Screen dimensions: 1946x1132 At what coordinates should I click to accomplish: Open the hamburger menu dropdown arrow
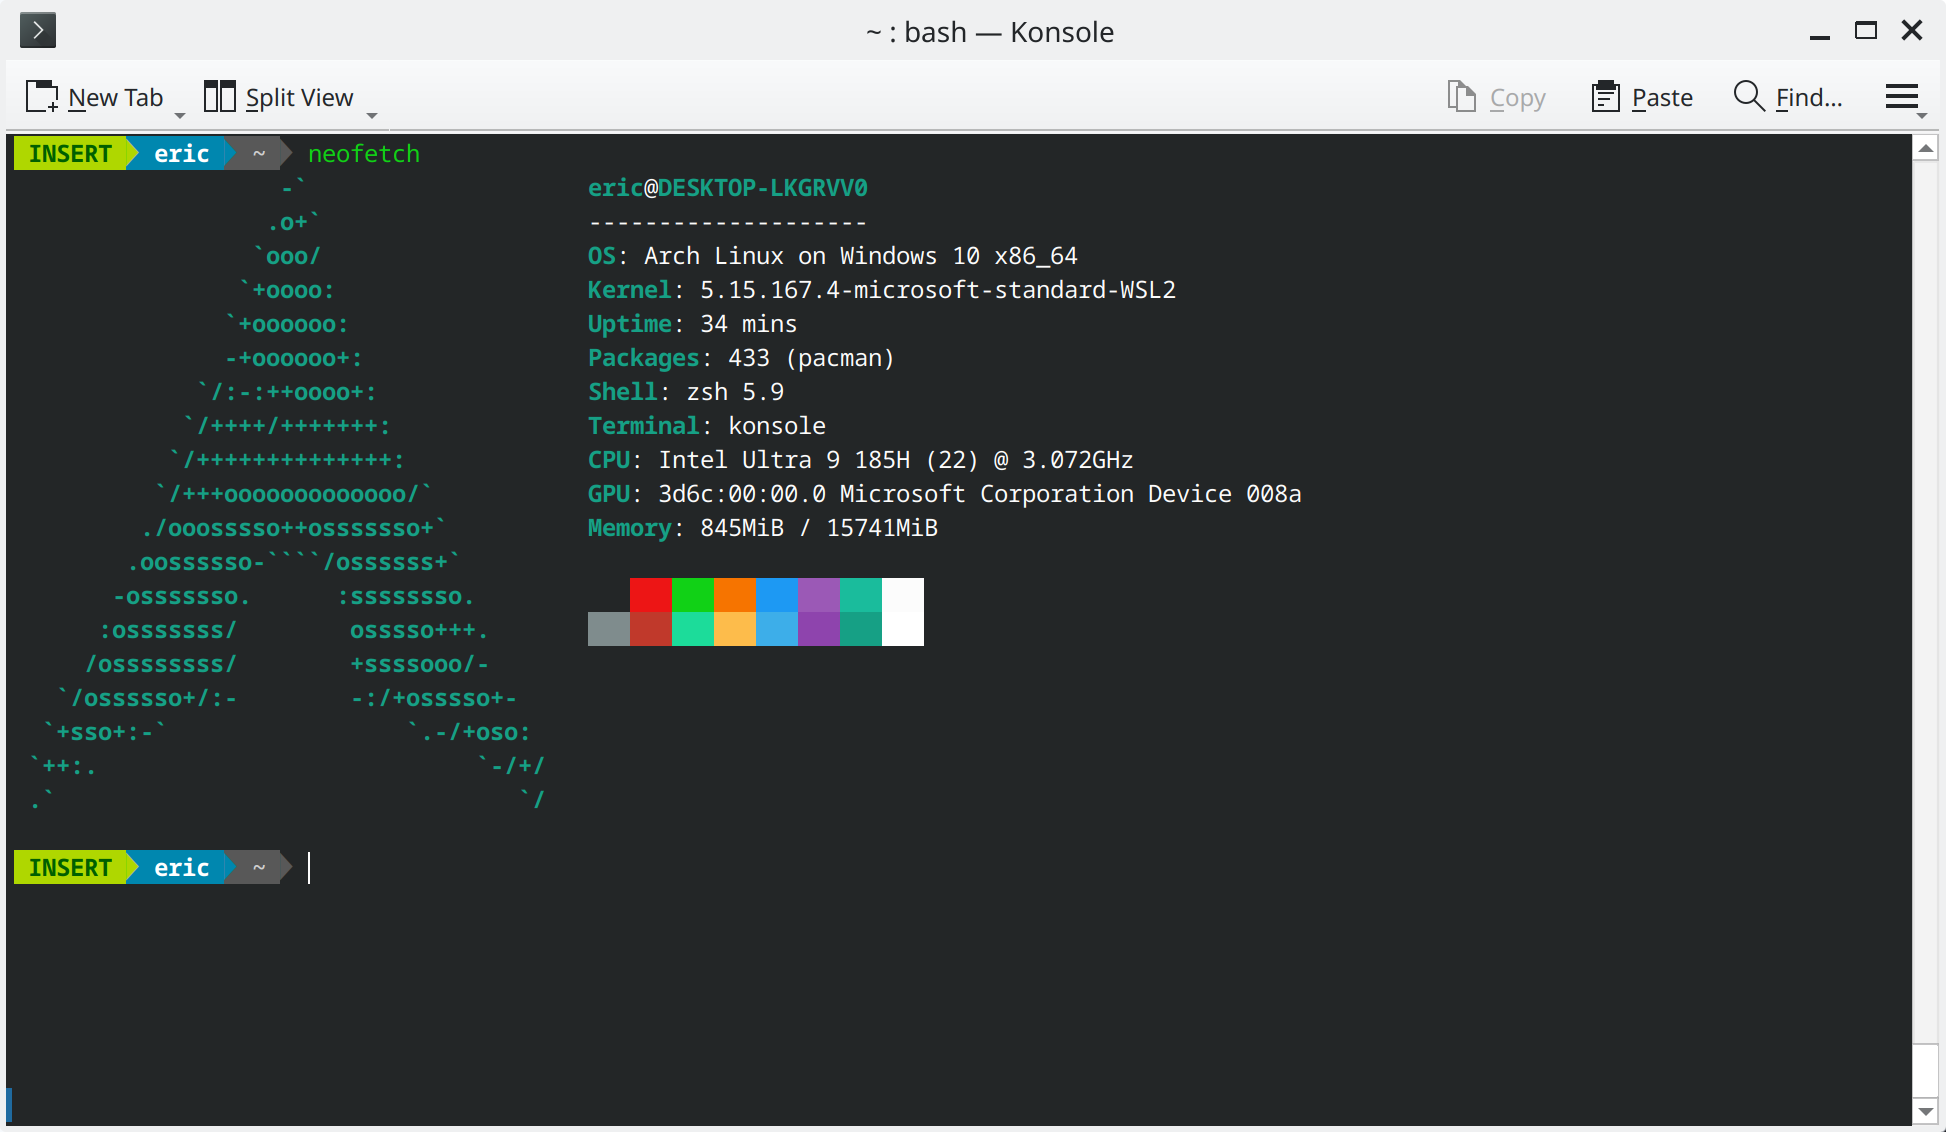point(1922,116)
